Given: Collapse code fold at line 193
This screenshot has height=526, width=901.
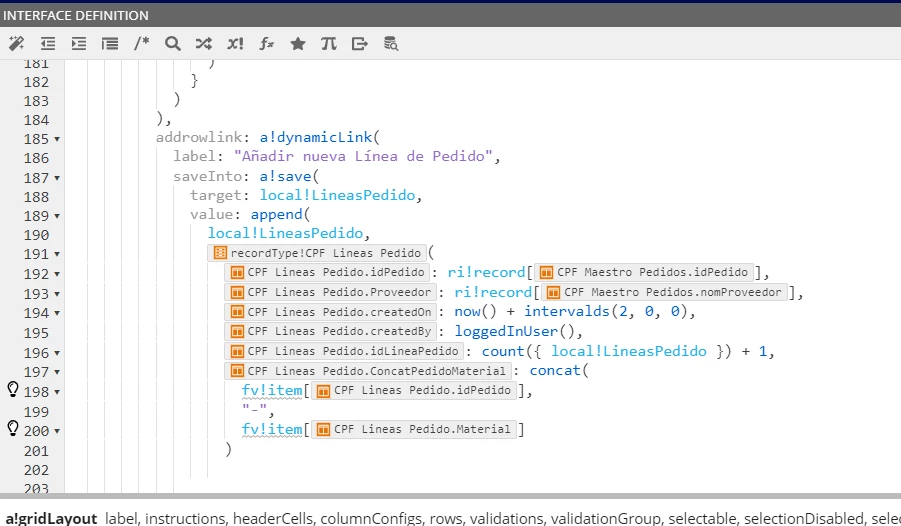Looking at the screenshot, I should (x=57, y=294).
